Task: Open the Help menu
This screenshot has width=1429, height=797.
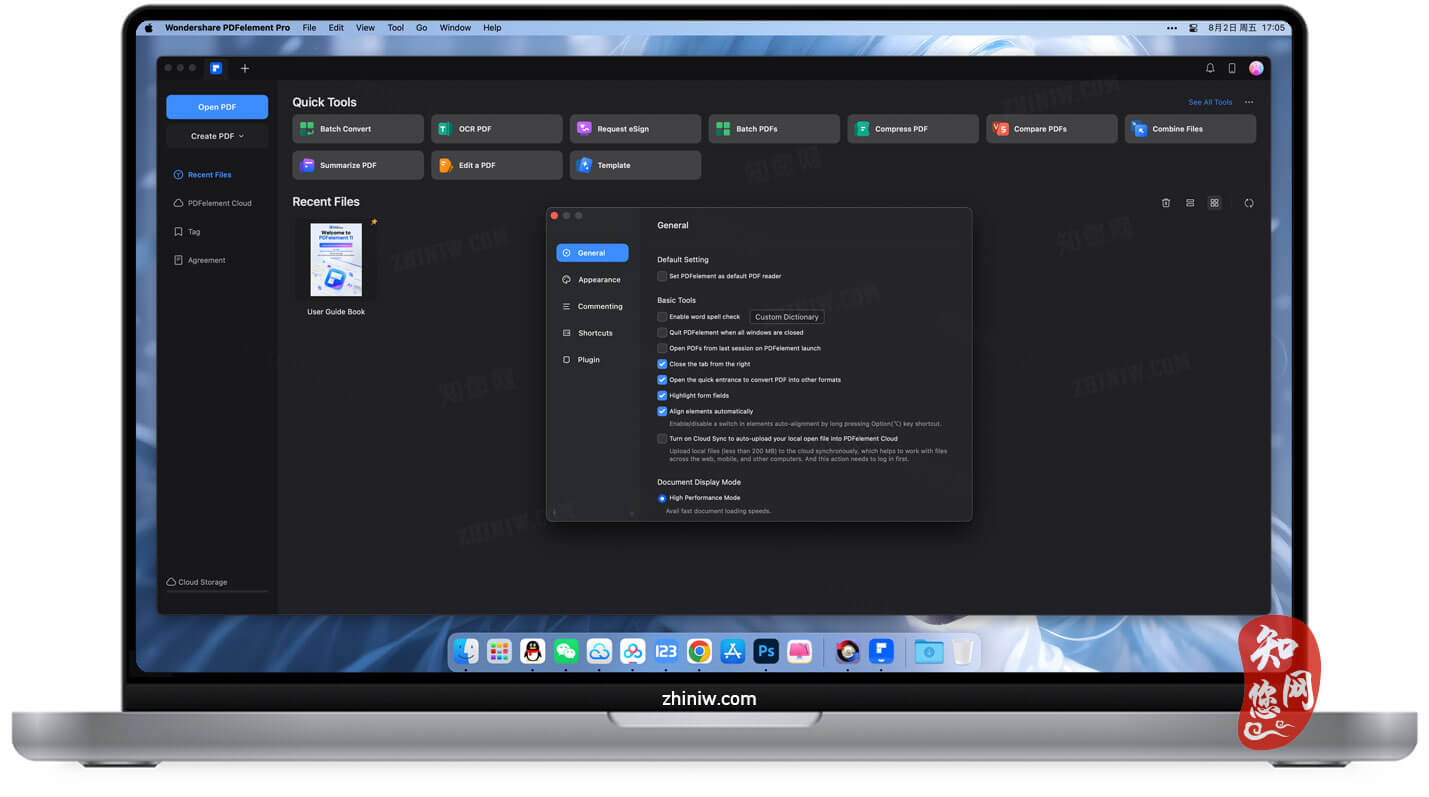Action: [492, 28]
